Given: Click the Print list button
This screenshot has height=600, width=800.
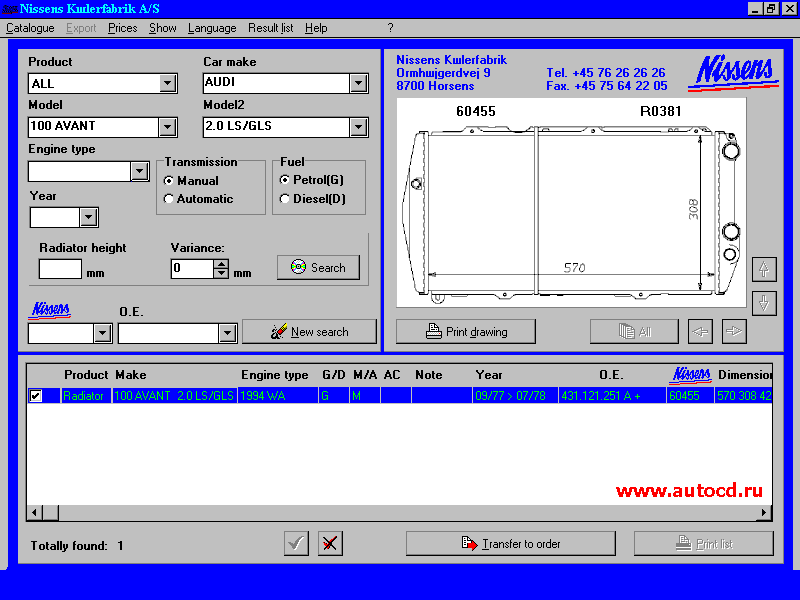Looking at the screenshot, I should click(x=704, y=543).
